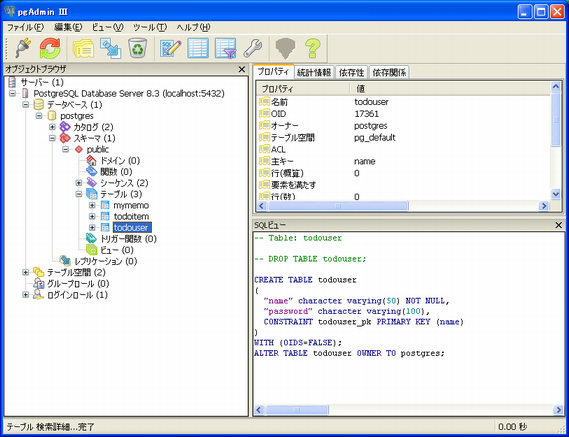
Task: Select the テーブル空間 property row
Action: 404,138
